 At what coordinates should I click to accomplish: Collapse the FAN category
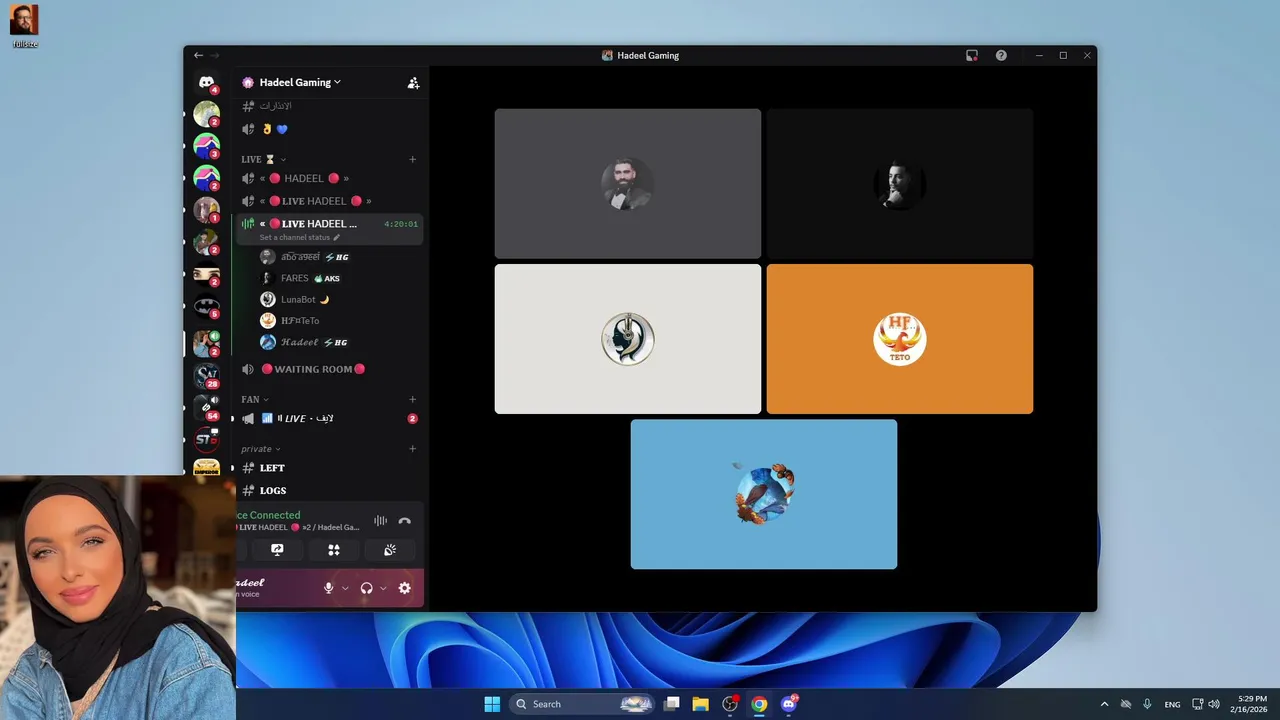[x=255, y=399]
